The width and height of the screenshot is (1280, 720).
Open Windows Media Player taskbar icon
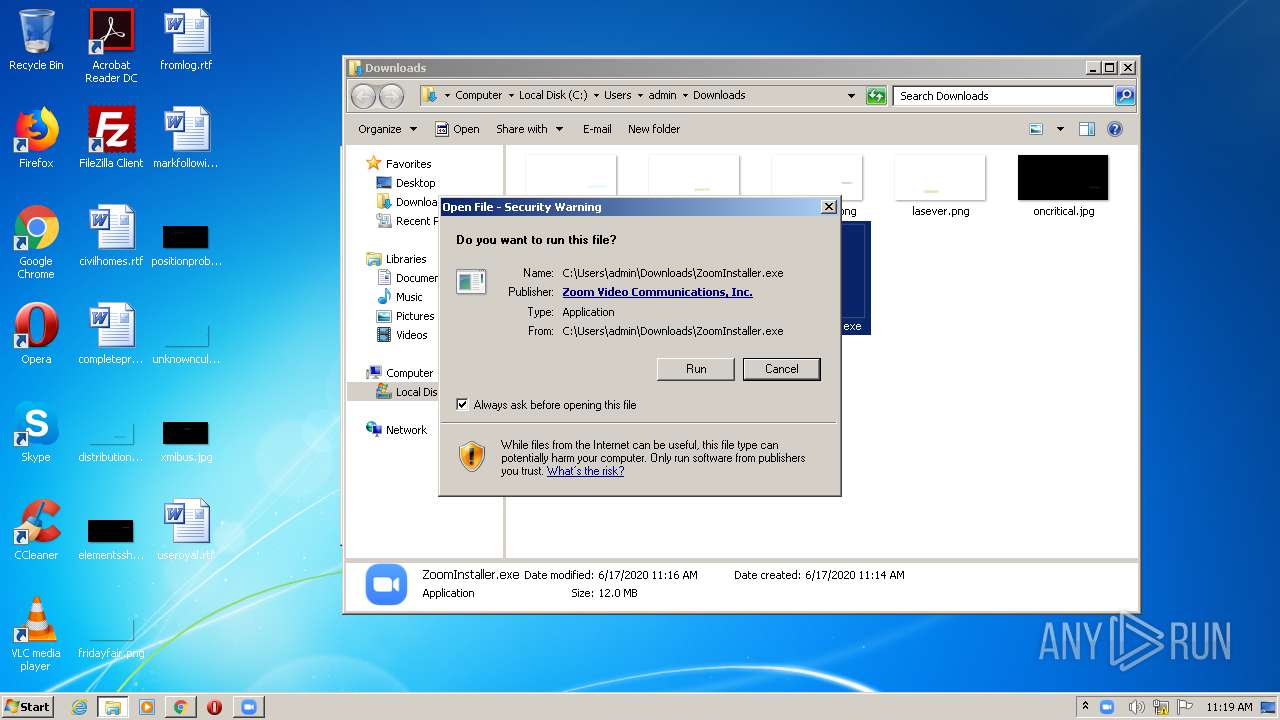(x=147, y=707)
